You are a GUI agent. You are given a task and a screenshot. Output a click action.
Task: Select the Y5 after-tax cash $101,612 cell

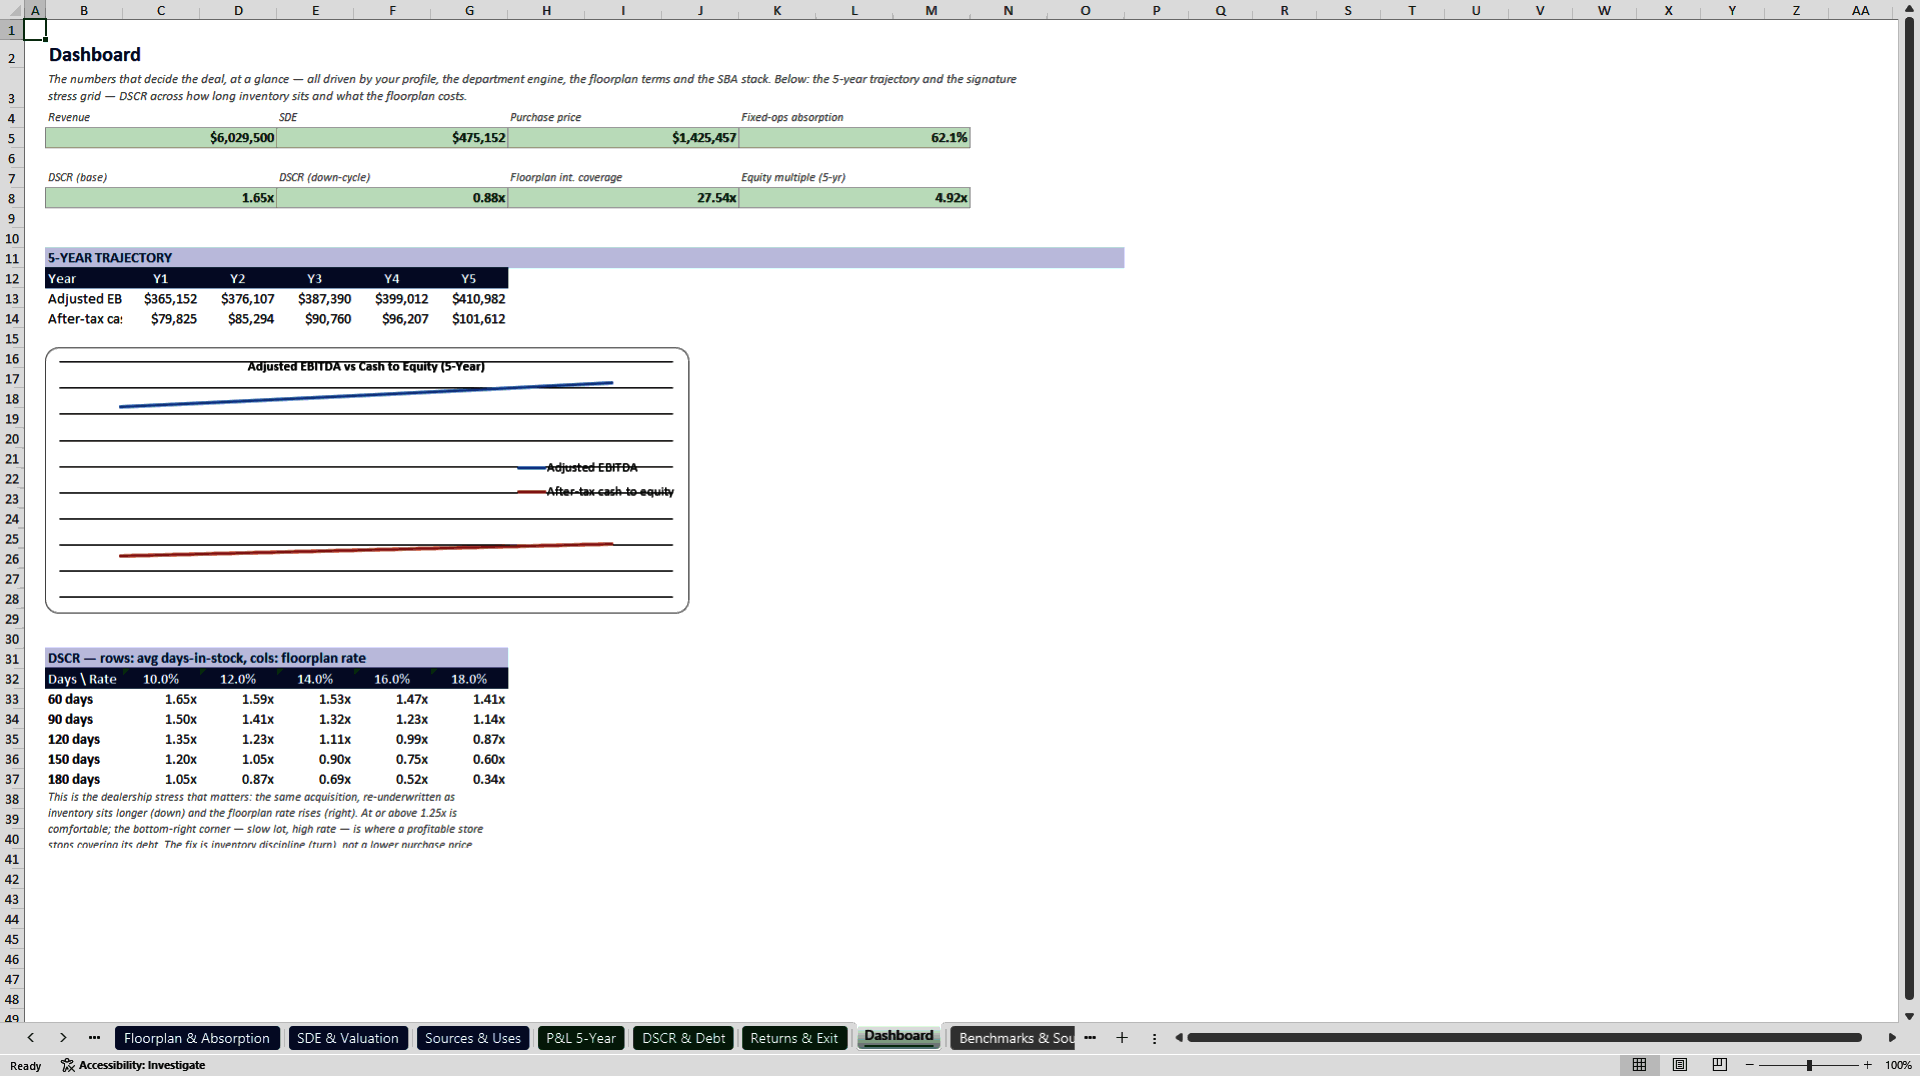(x=469, y=319)
